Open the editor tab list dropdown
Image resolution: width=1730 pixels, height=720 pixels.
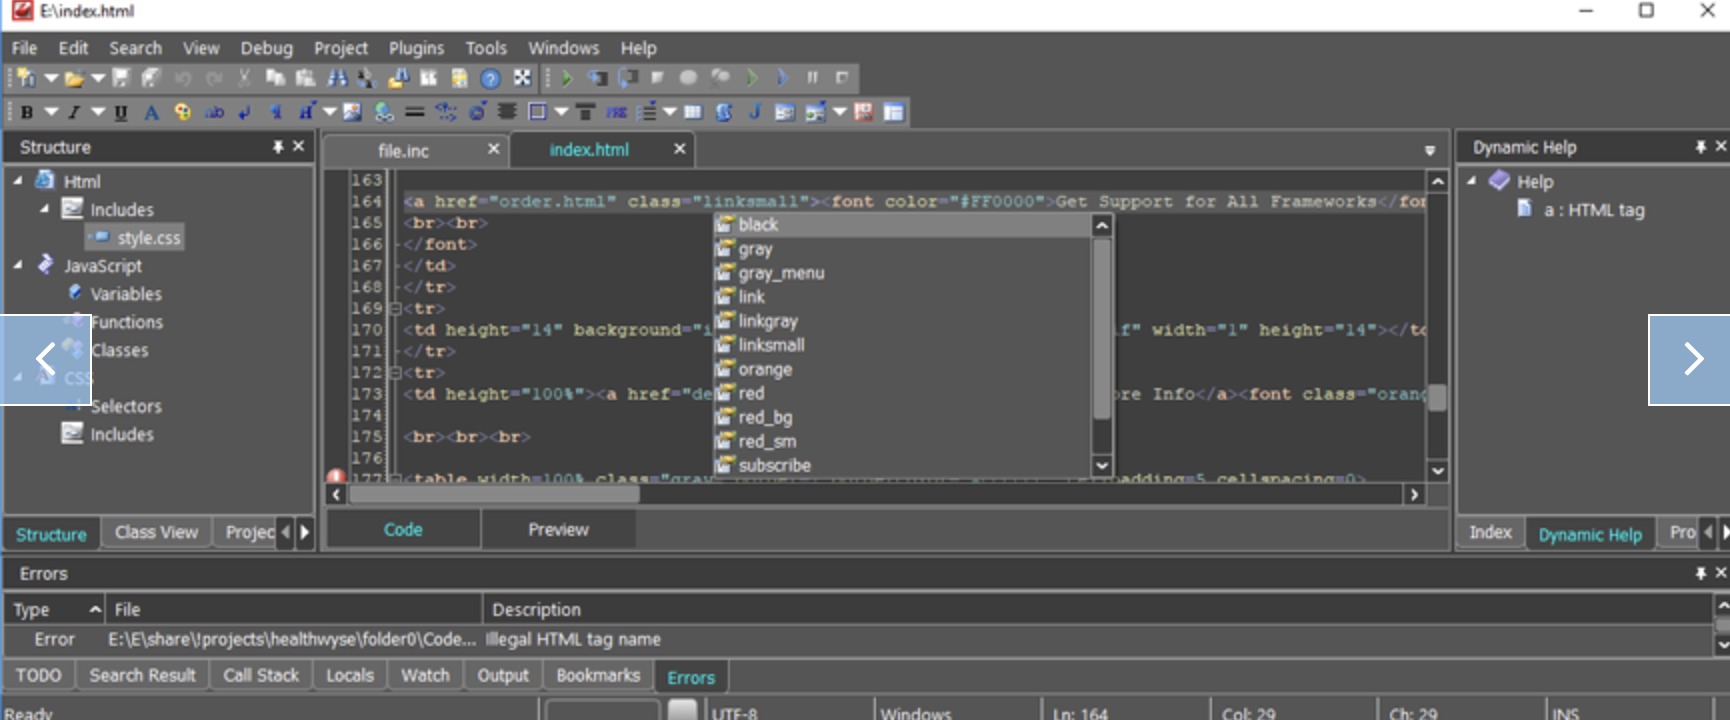click(1429, 150)
